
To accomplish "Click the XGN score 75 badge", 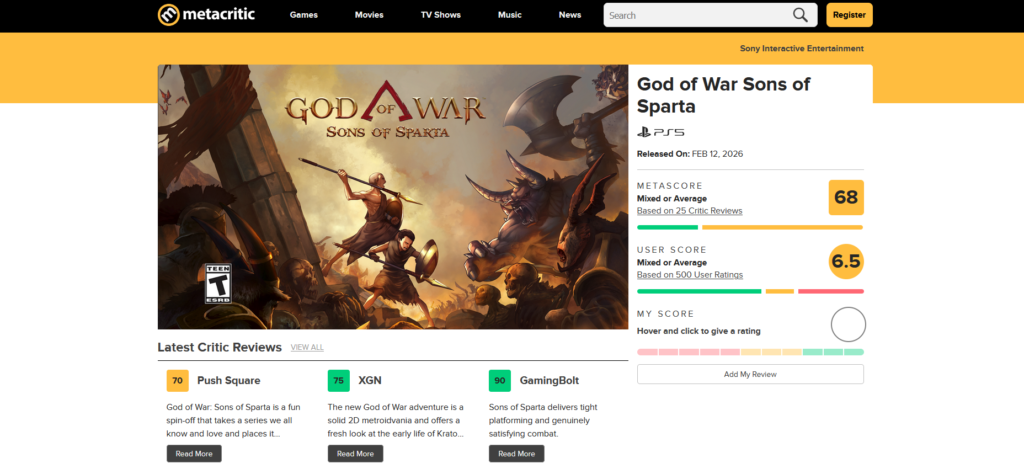I will (x=339, y=381).
